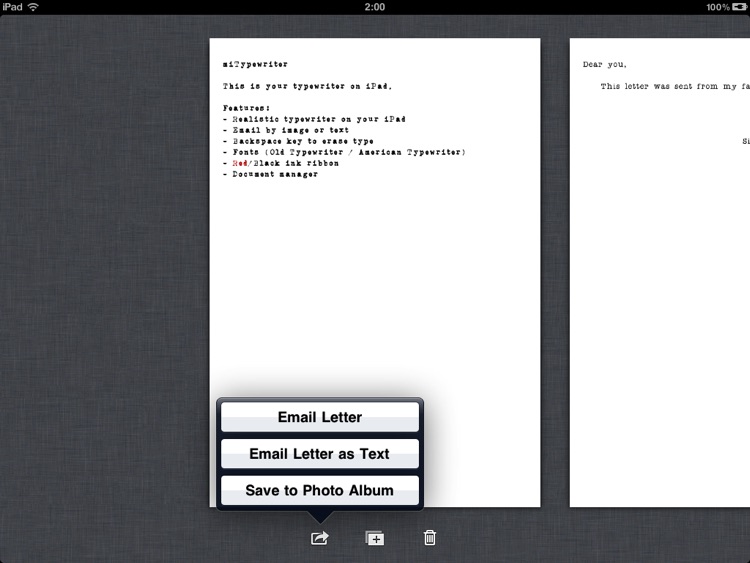Select Email Letter as Text
The height and width of the screenshot is (563, 750).
320,453
